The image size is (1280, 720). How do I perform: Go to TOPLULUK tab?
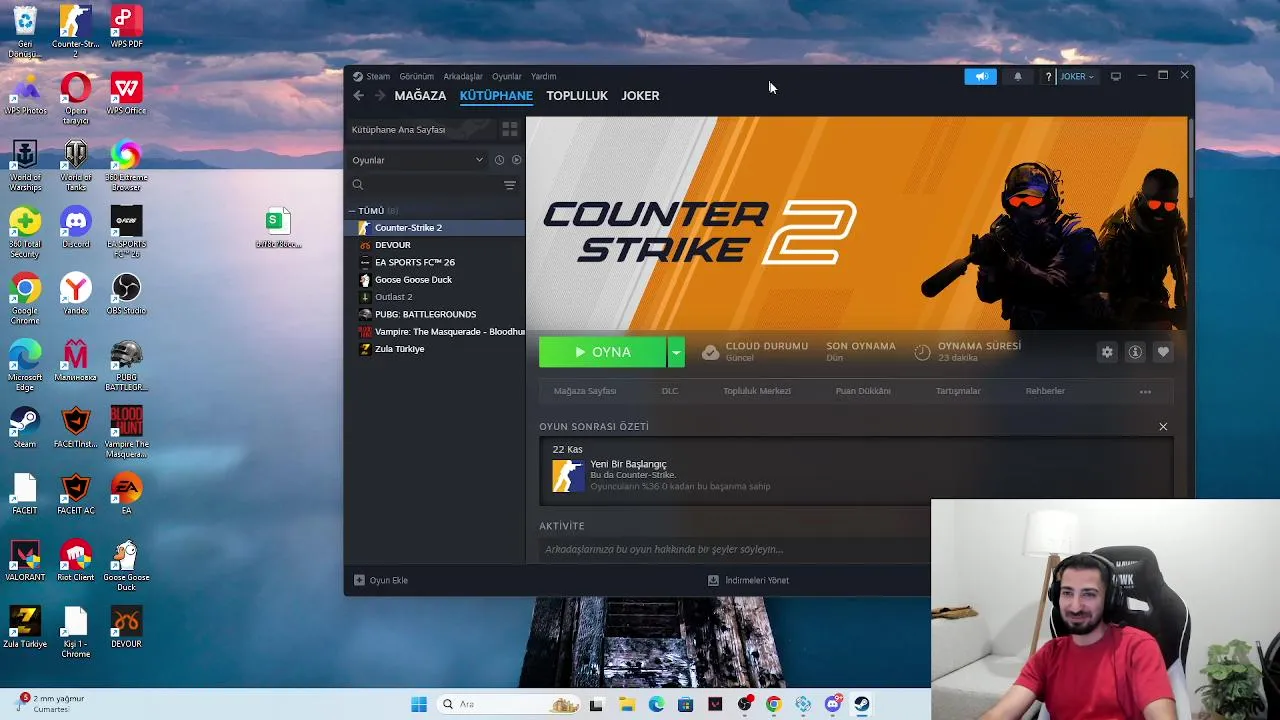[x=577, y=95]
